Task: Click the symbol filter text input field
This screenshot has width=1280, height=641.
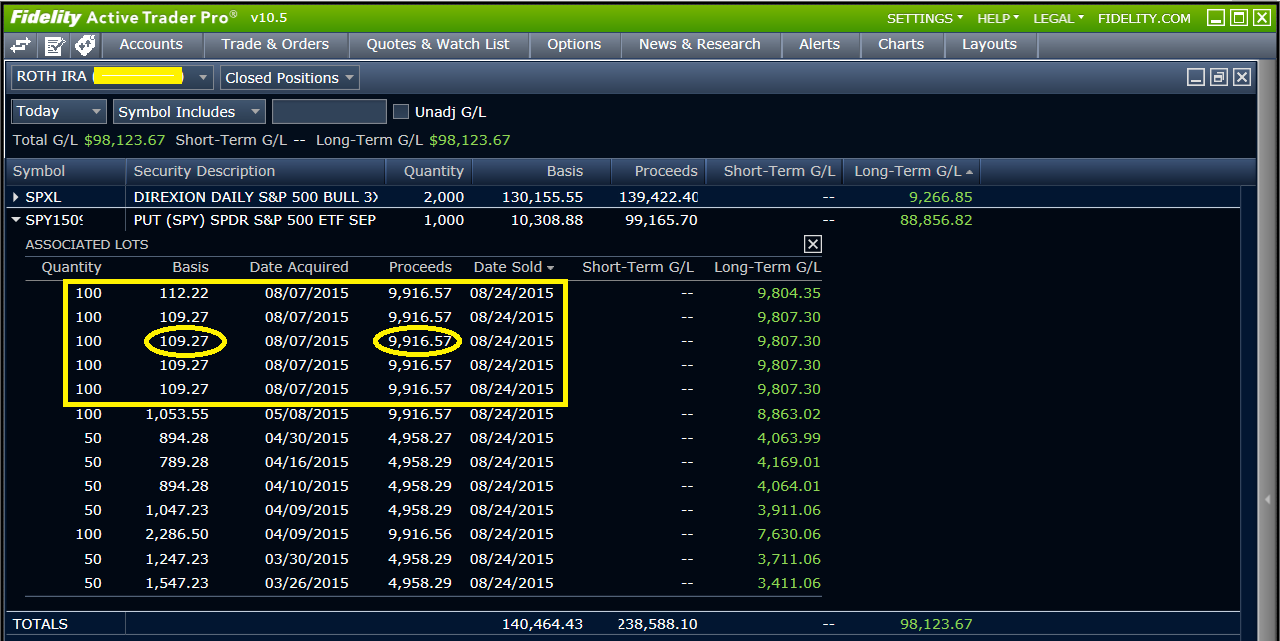Action: click(329, 112)
